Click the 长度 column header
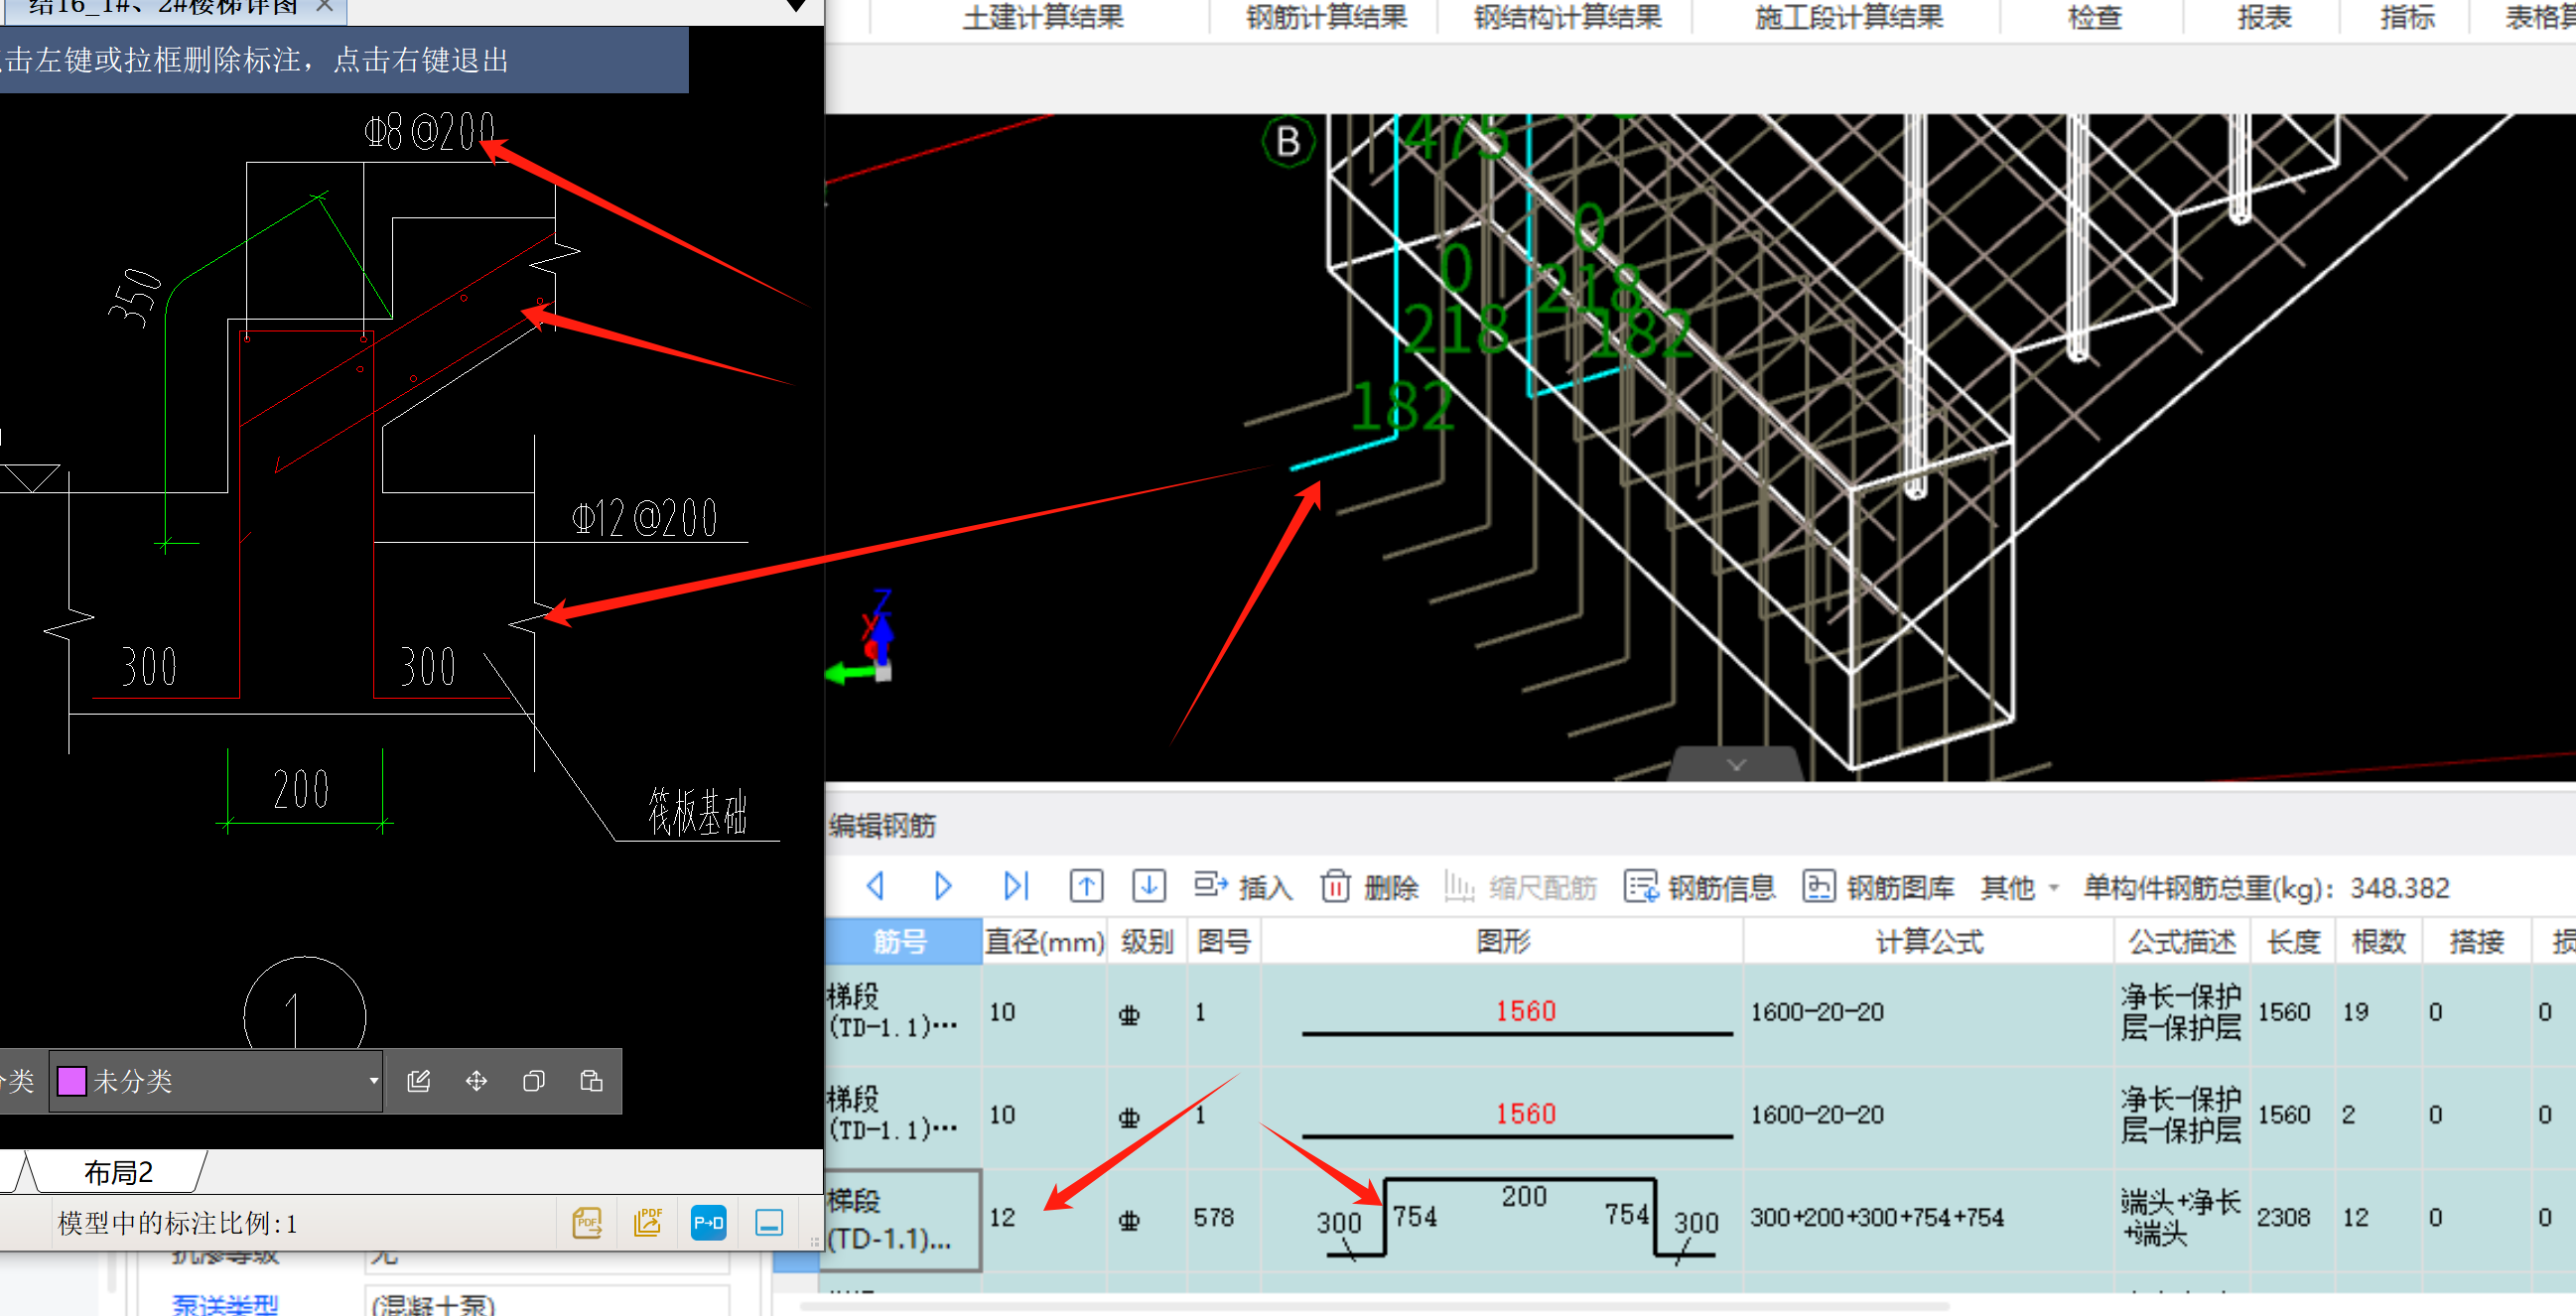Image resolution: width=2576 pixels, height=1316 pixels. click(x=2293, y=941)
